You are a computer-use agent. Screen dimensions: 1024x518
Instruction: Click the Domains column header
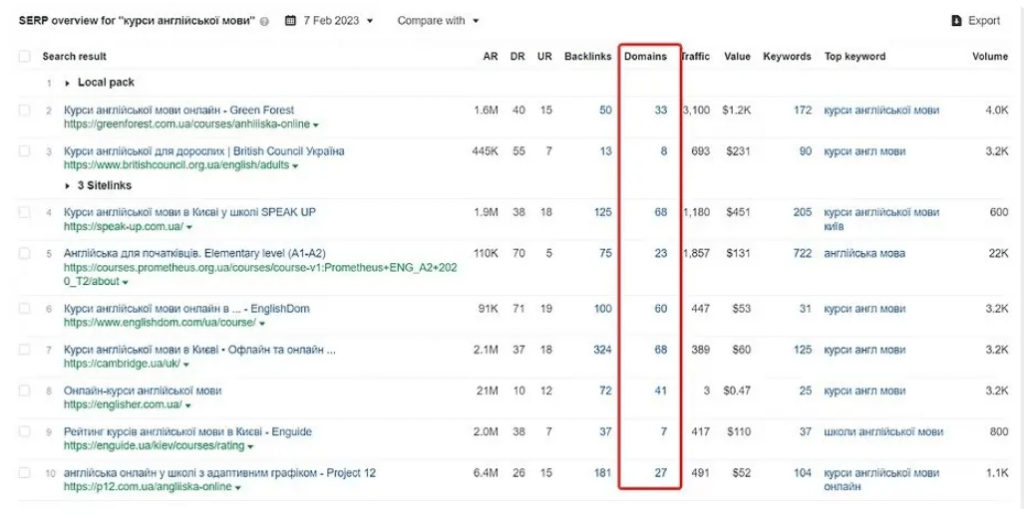(x=645, y=56)
